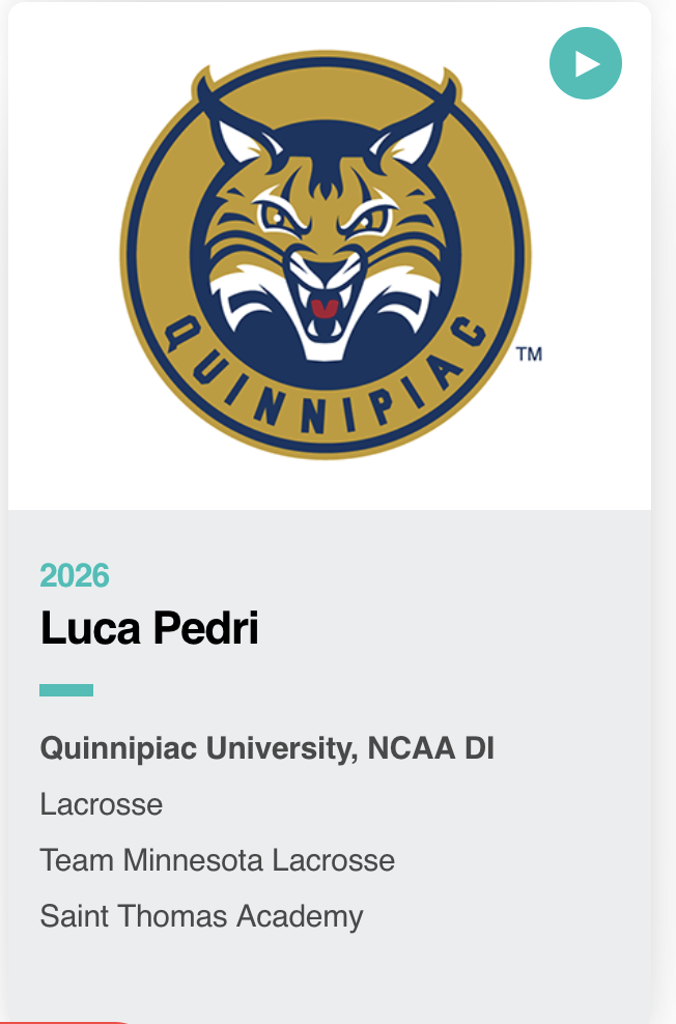The image size is (676, 1024).
Task: Select the Lacrosse sport label
Action: (x=101, y=804)
